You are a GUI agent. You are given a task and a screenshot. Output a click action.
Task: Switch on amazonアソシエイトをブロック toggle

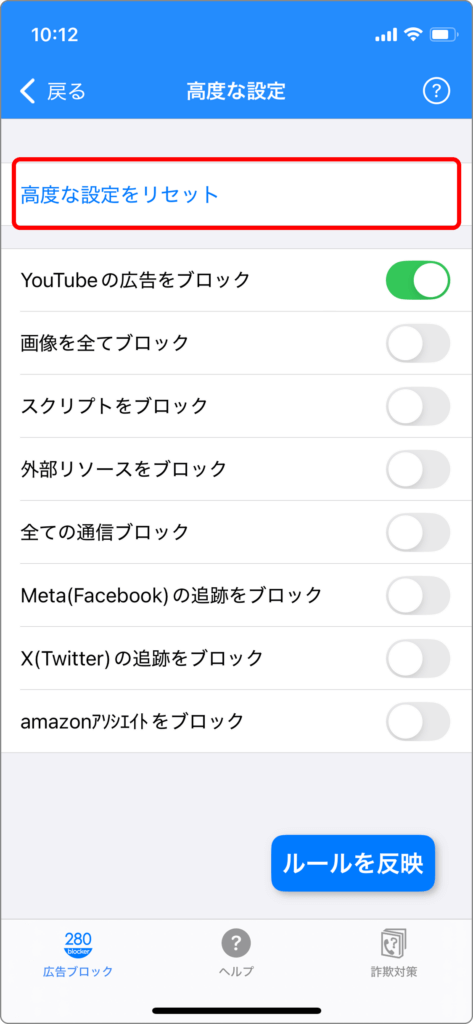(x=418, y=722)
